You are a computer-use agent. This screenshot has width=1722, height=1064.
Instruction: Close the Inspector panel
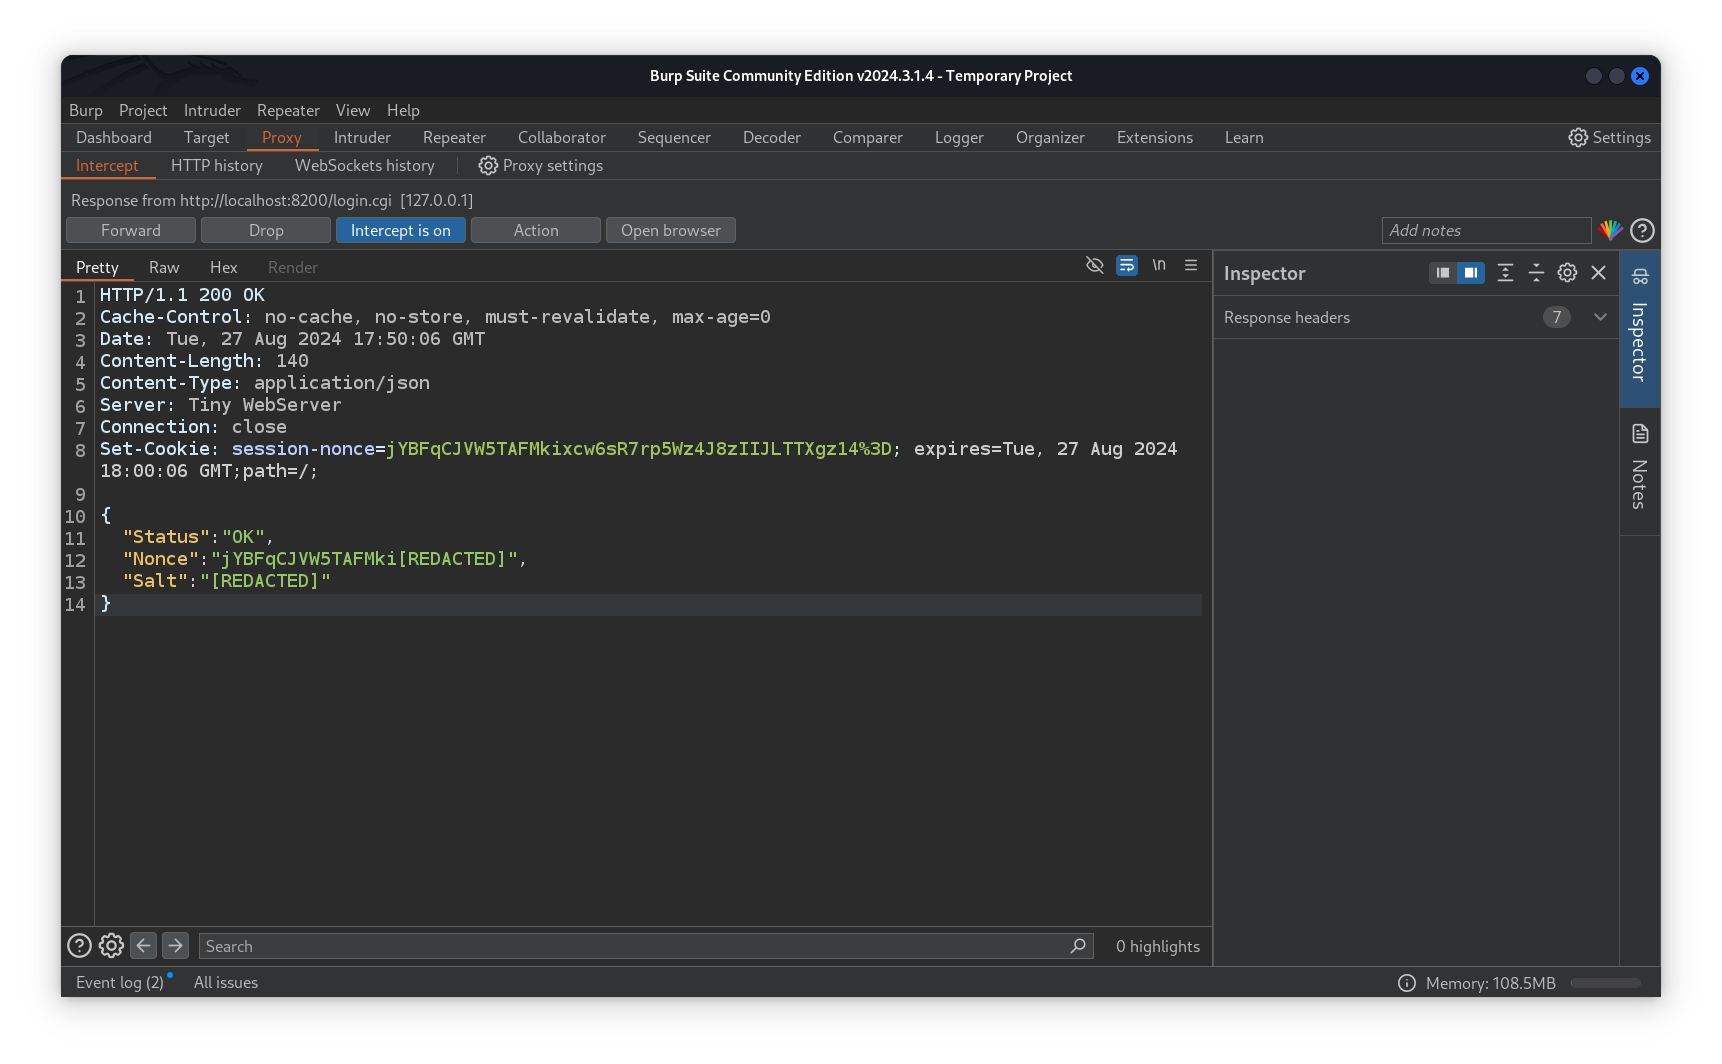click(x=1598, y=273)
